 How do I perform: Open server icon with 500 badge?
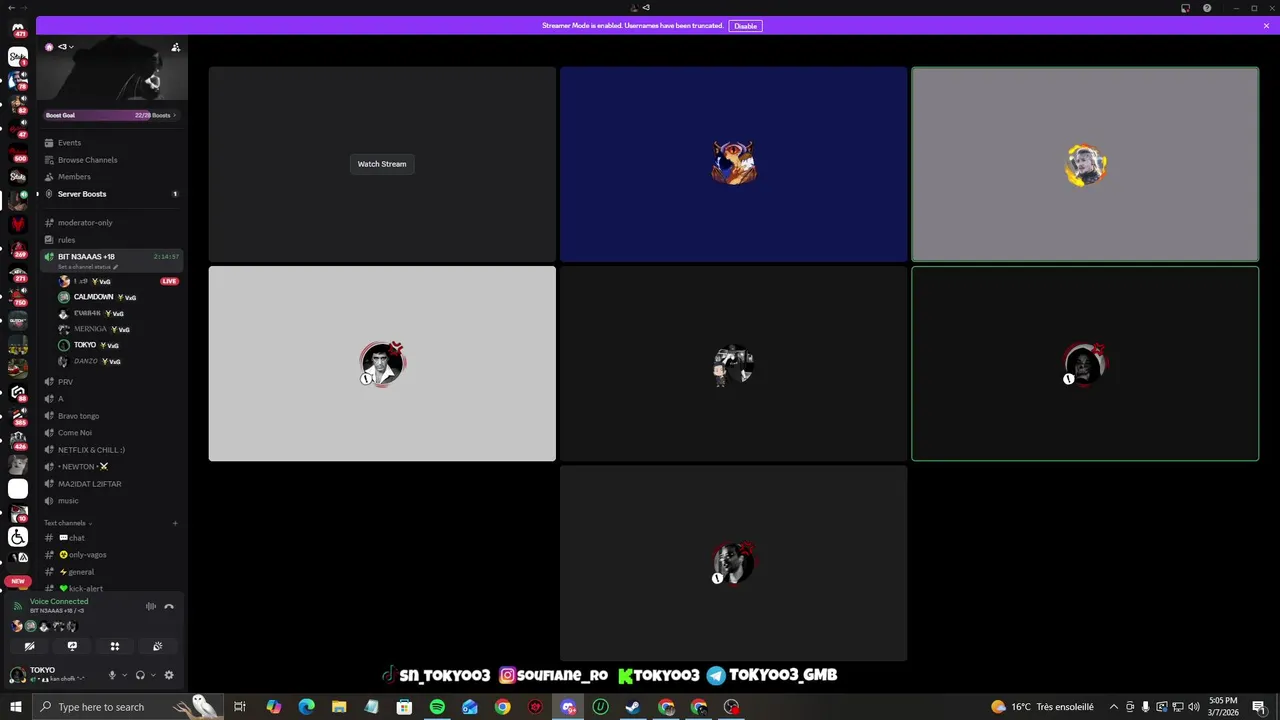(x=18, y=153)
